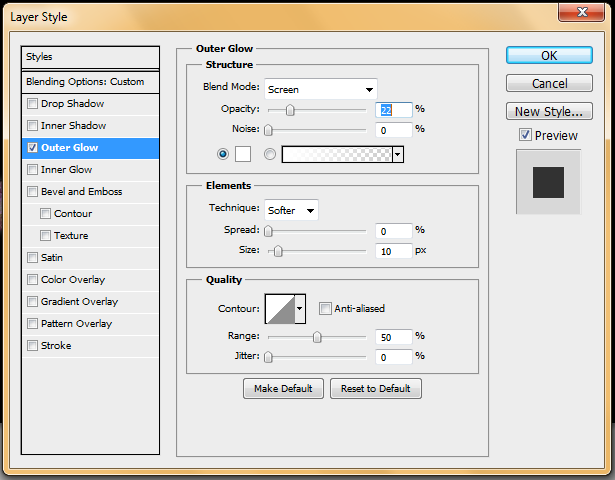Enable the Drop Shadow checkbox
Image resolution: width=615 pixels, height=480 pixels.
pos(33,104)
